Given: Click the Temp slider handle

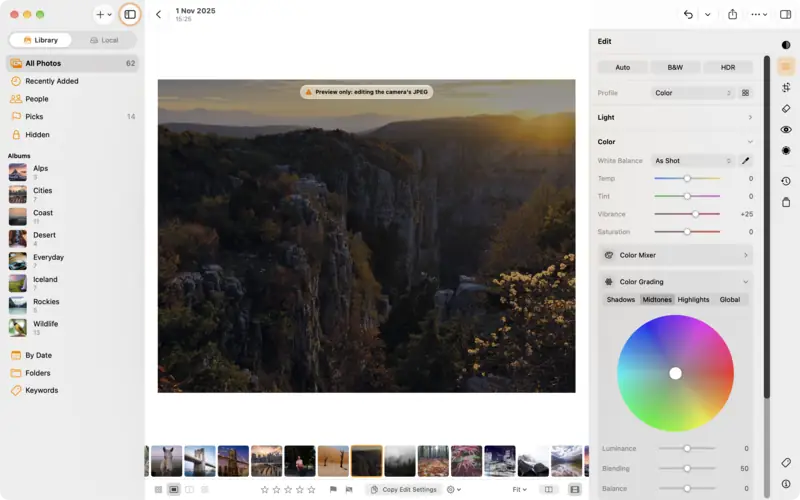Looking at the screenshot, I should [687, 179].
